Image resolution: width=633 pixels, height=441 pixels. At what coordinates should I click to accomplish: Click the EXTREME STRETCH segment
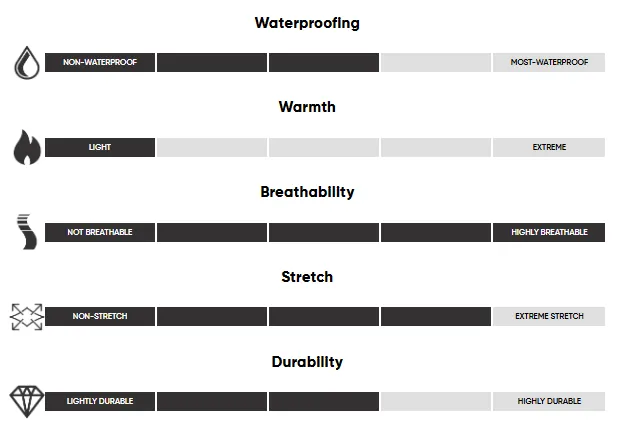point(549,316)
